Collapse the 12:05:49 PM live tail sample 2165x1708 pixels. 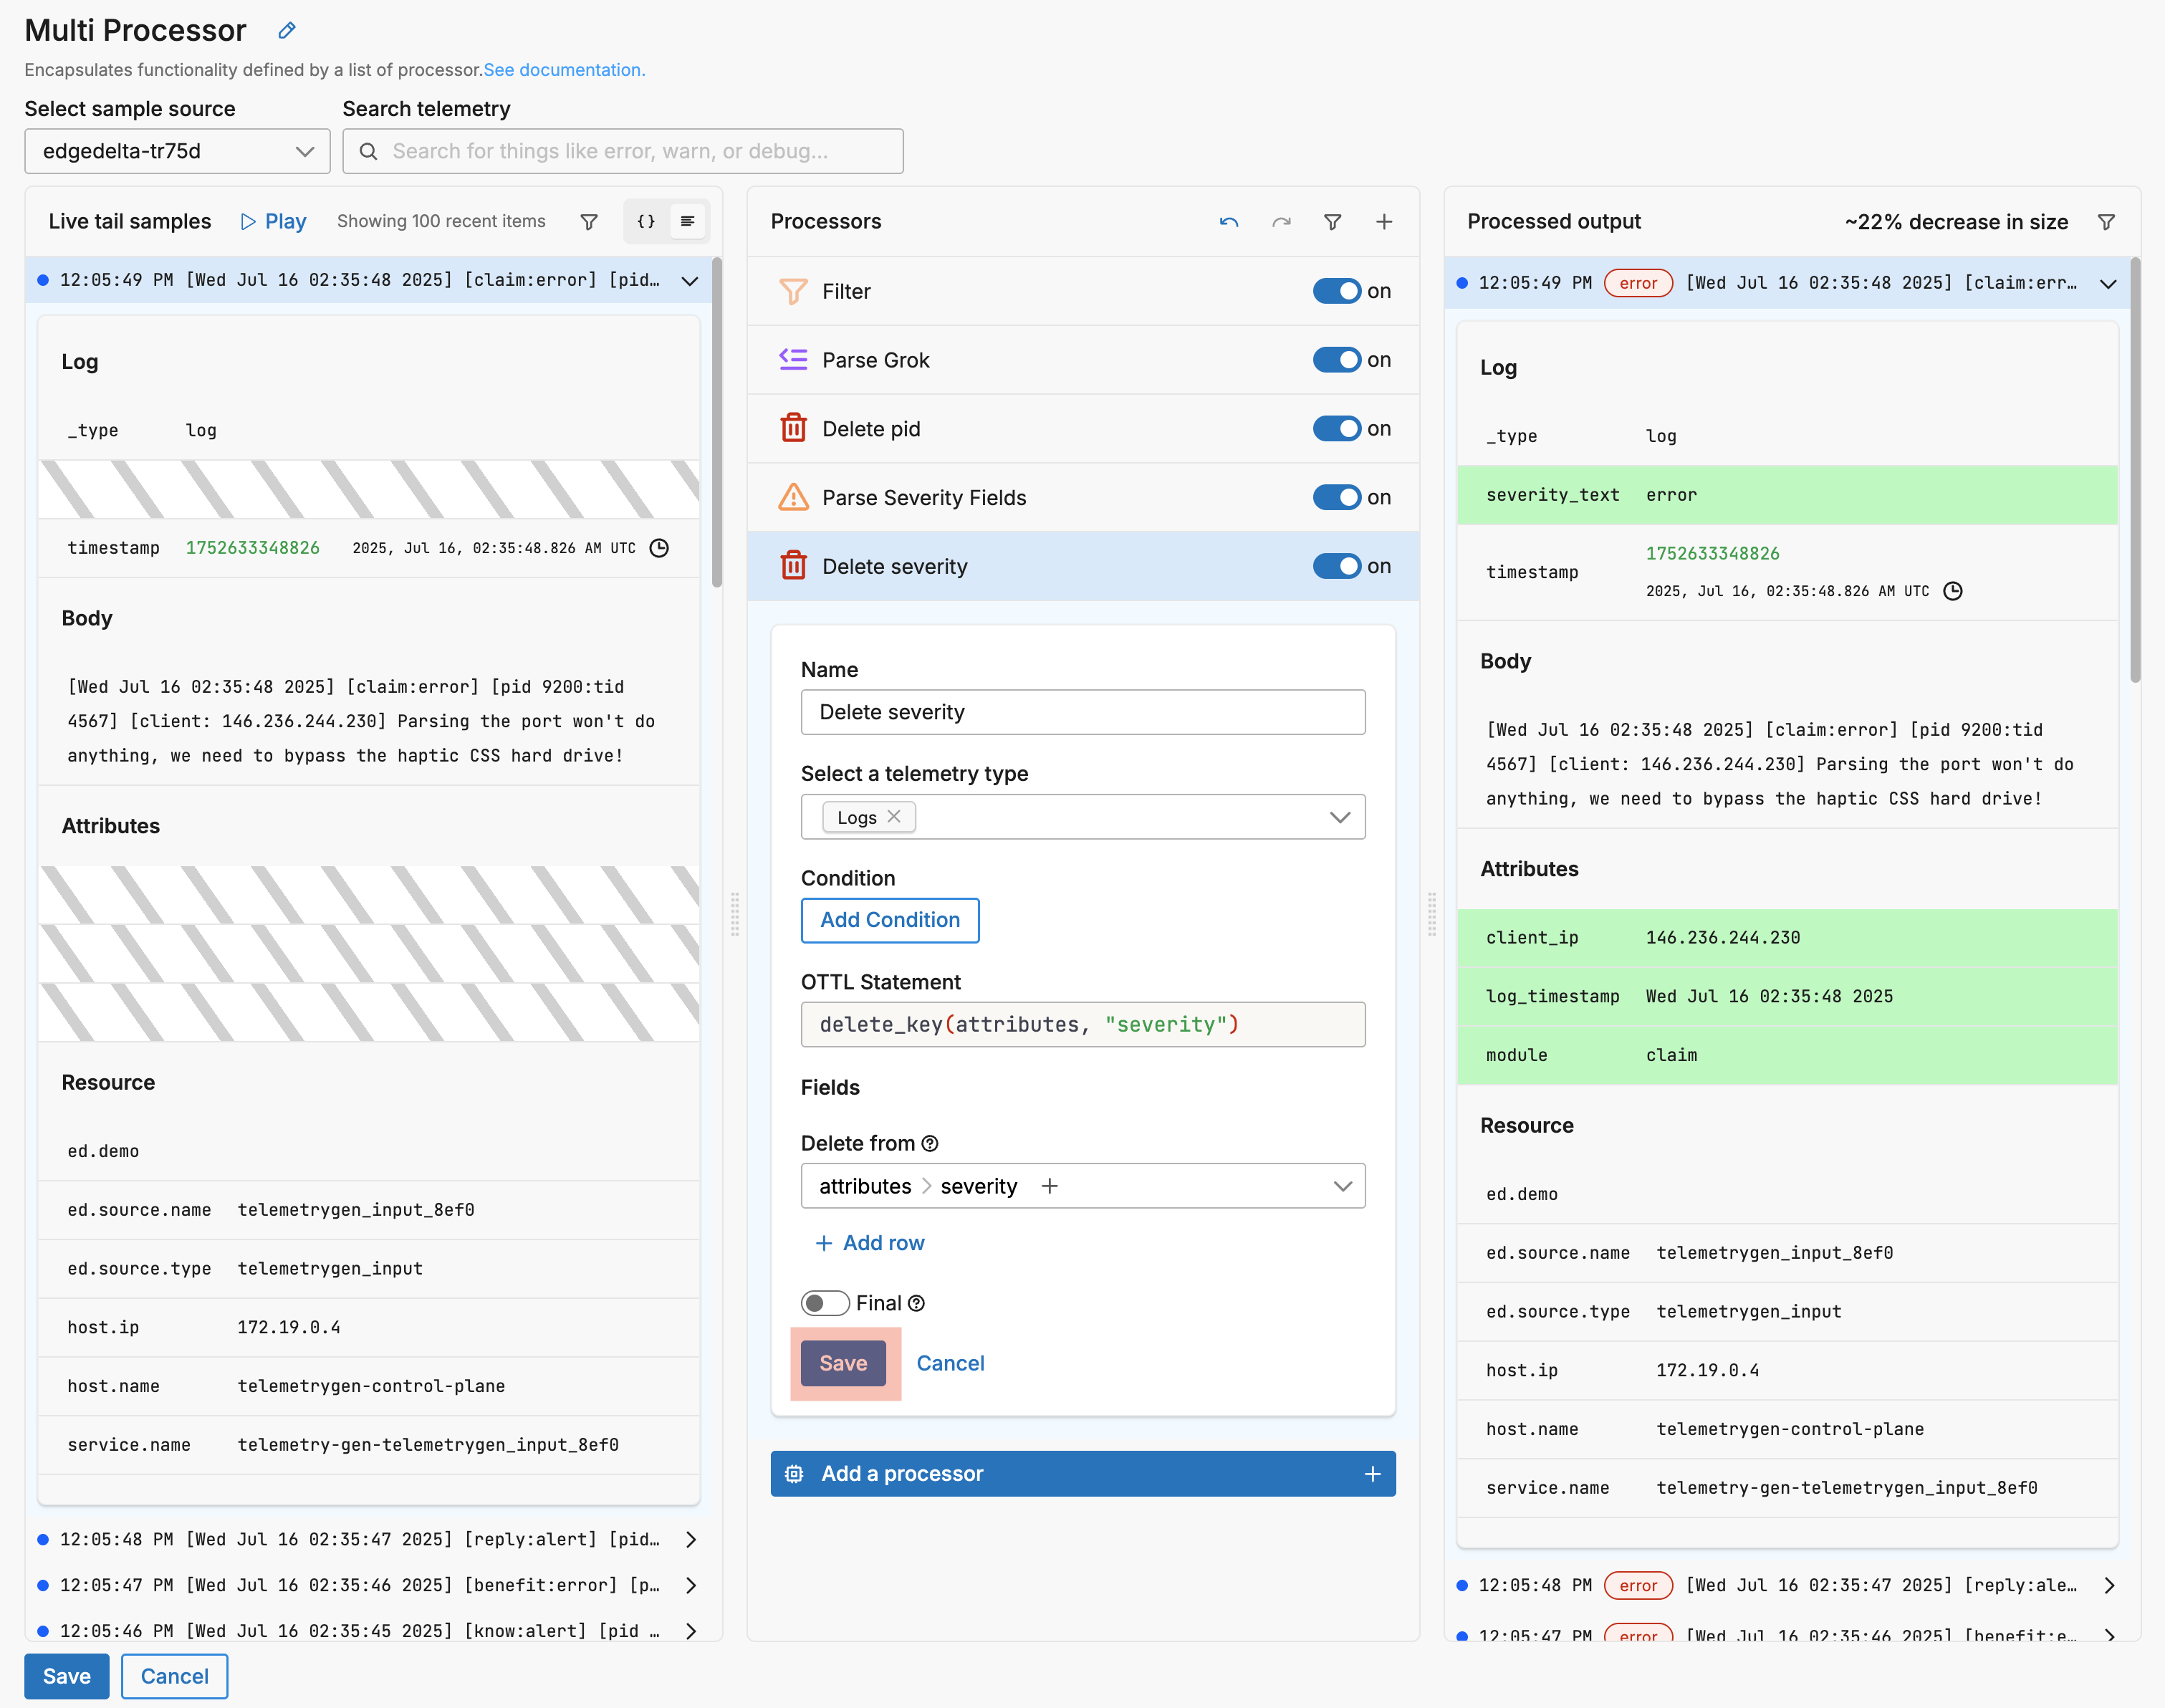click(x=690, y=280)
